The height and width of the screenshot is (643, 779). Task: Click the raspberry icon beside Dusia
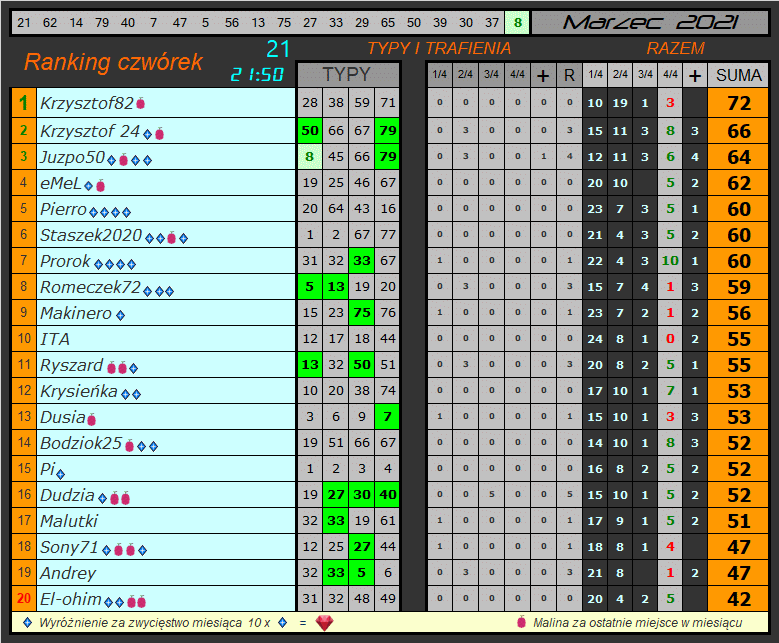click(91, 420)
